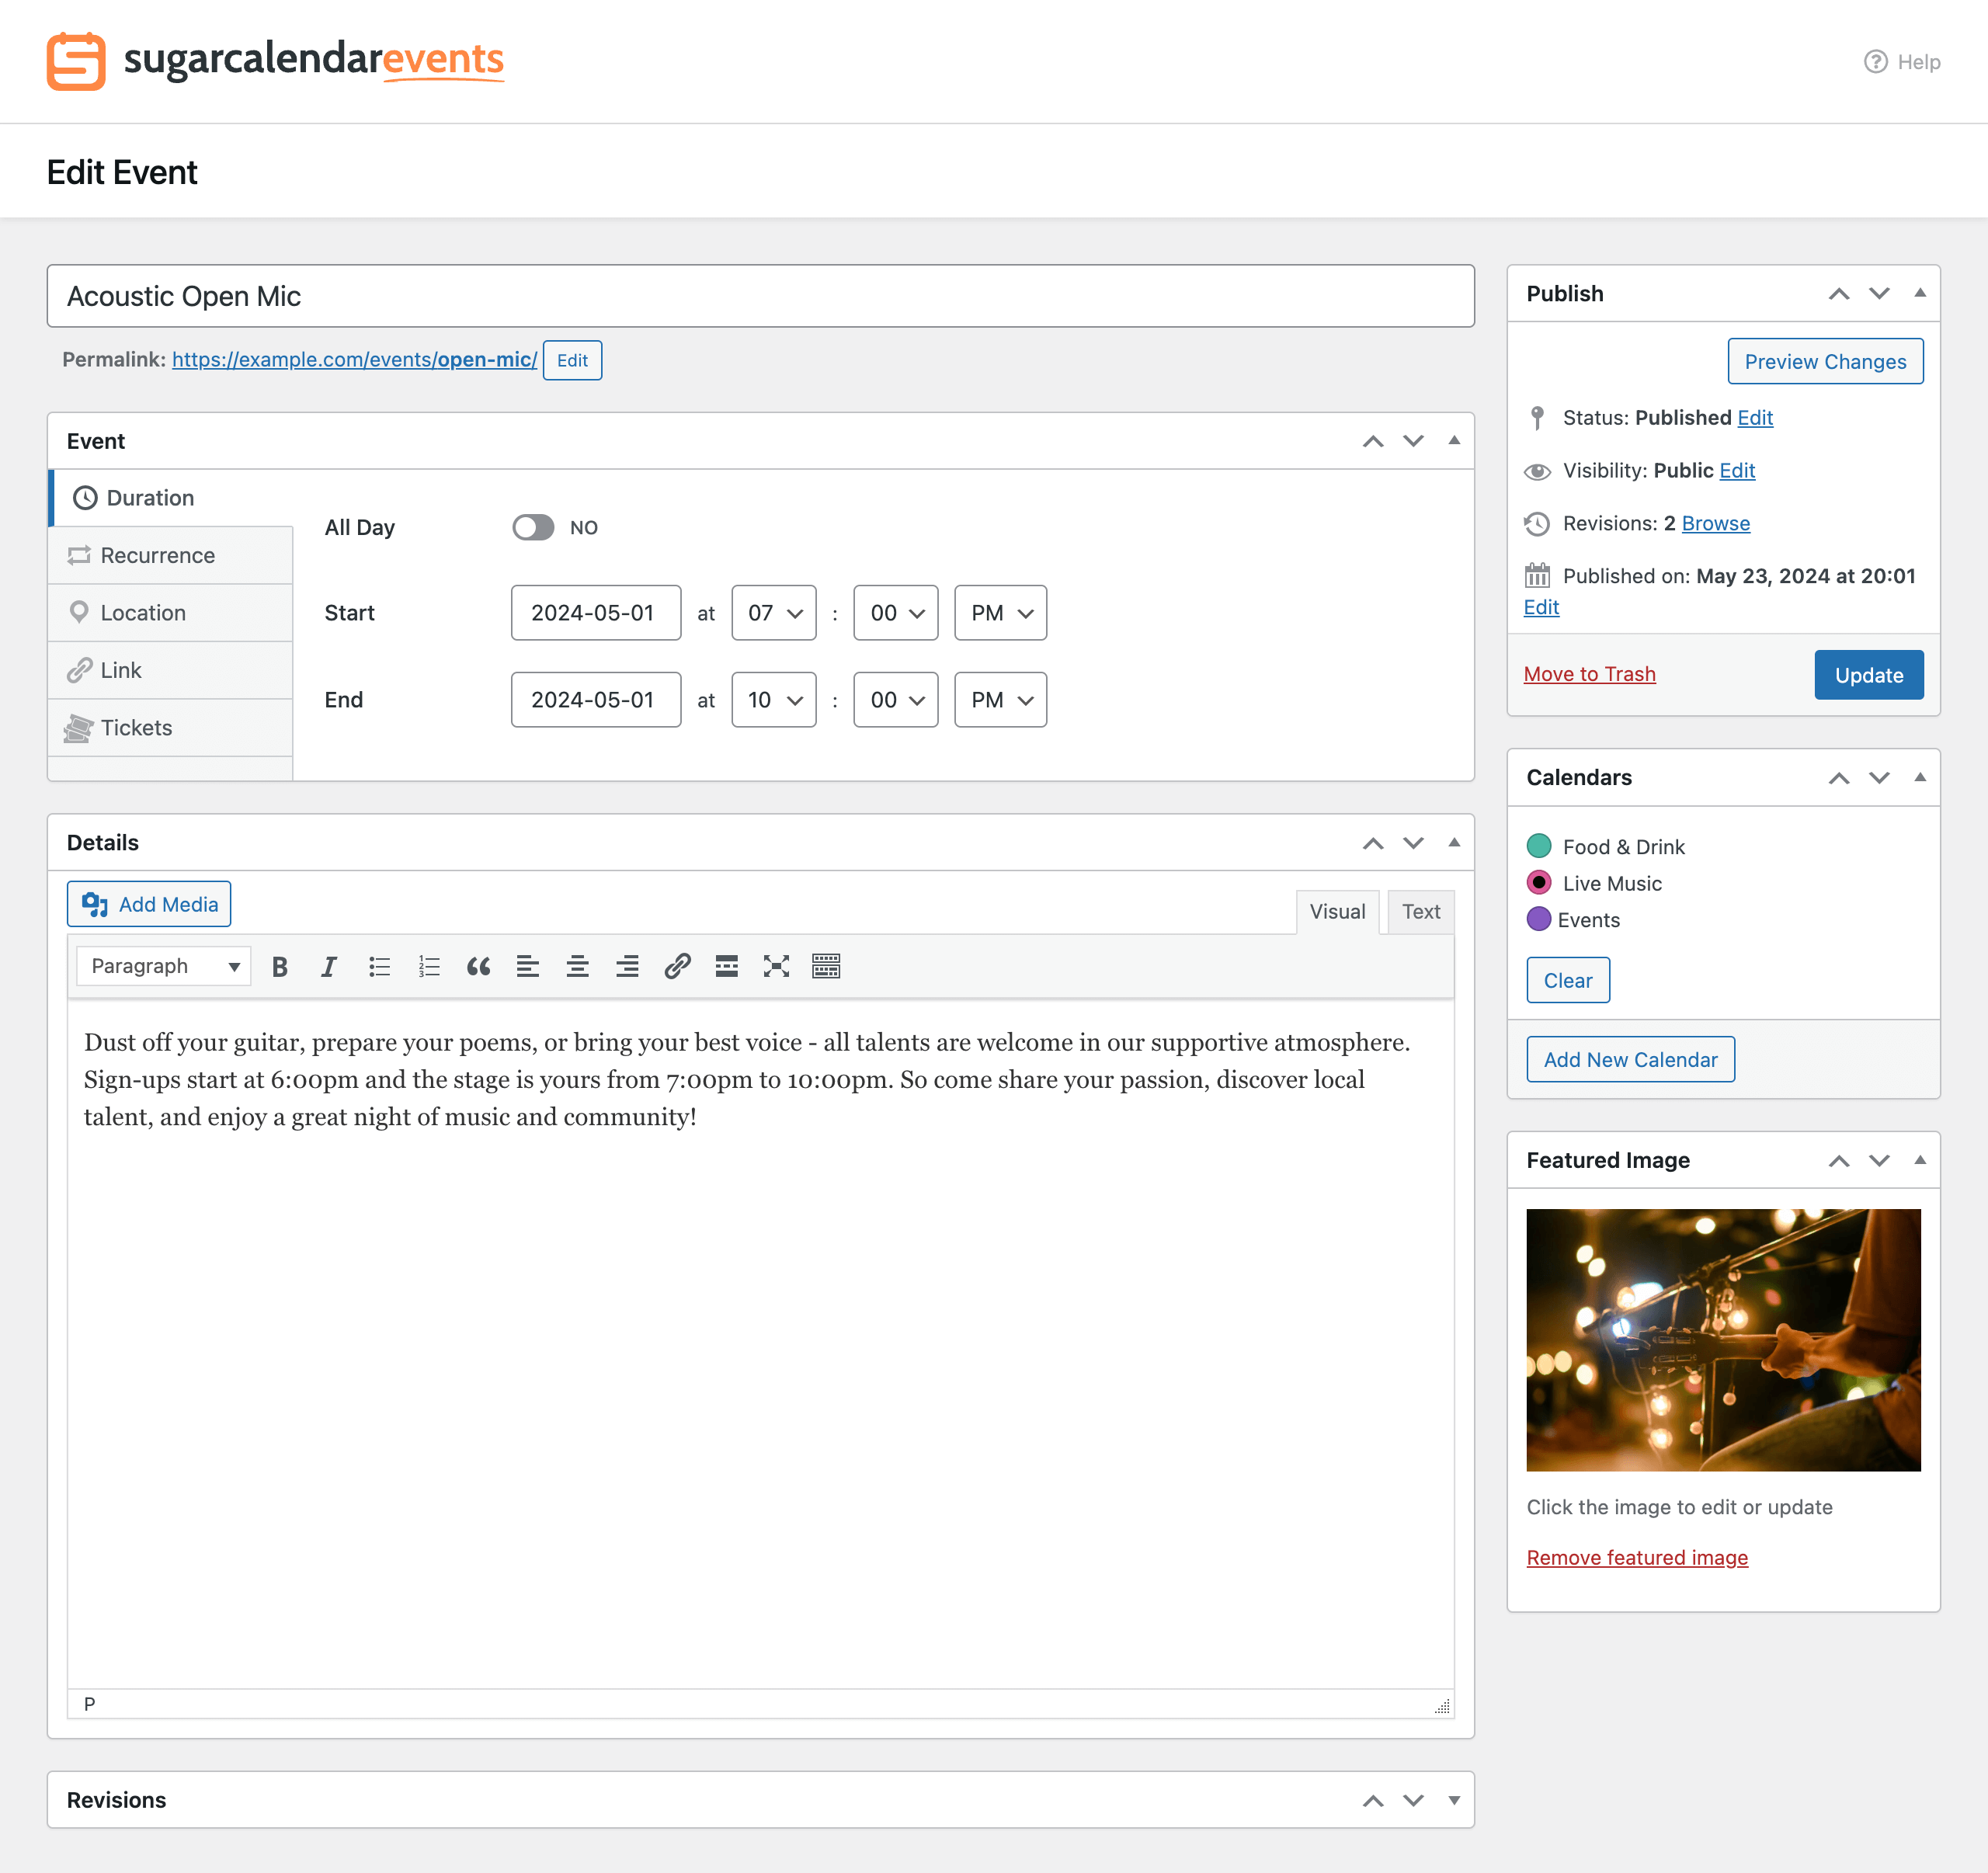This screenshot has height=1873, width=1988.
Task: Click the Update button
Action: tap(1869, 675)
